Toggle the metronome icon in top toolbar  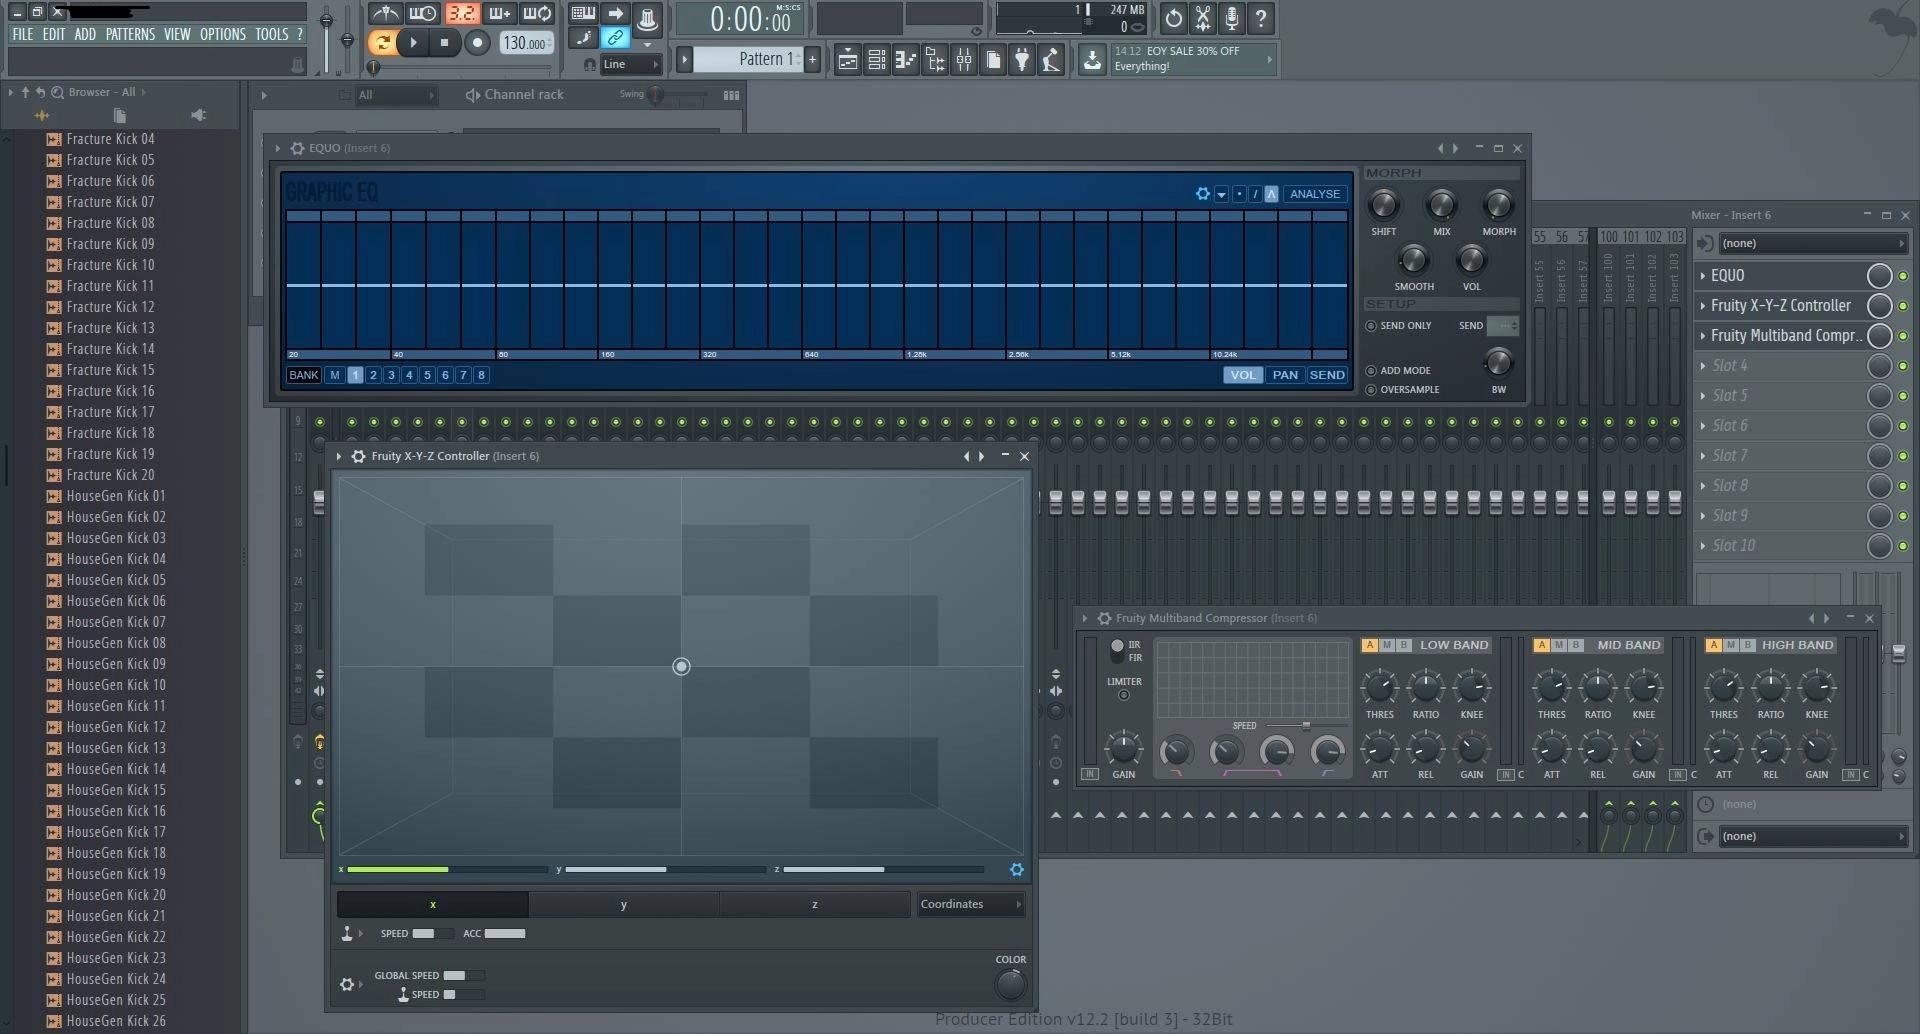[x=385, y=14]
